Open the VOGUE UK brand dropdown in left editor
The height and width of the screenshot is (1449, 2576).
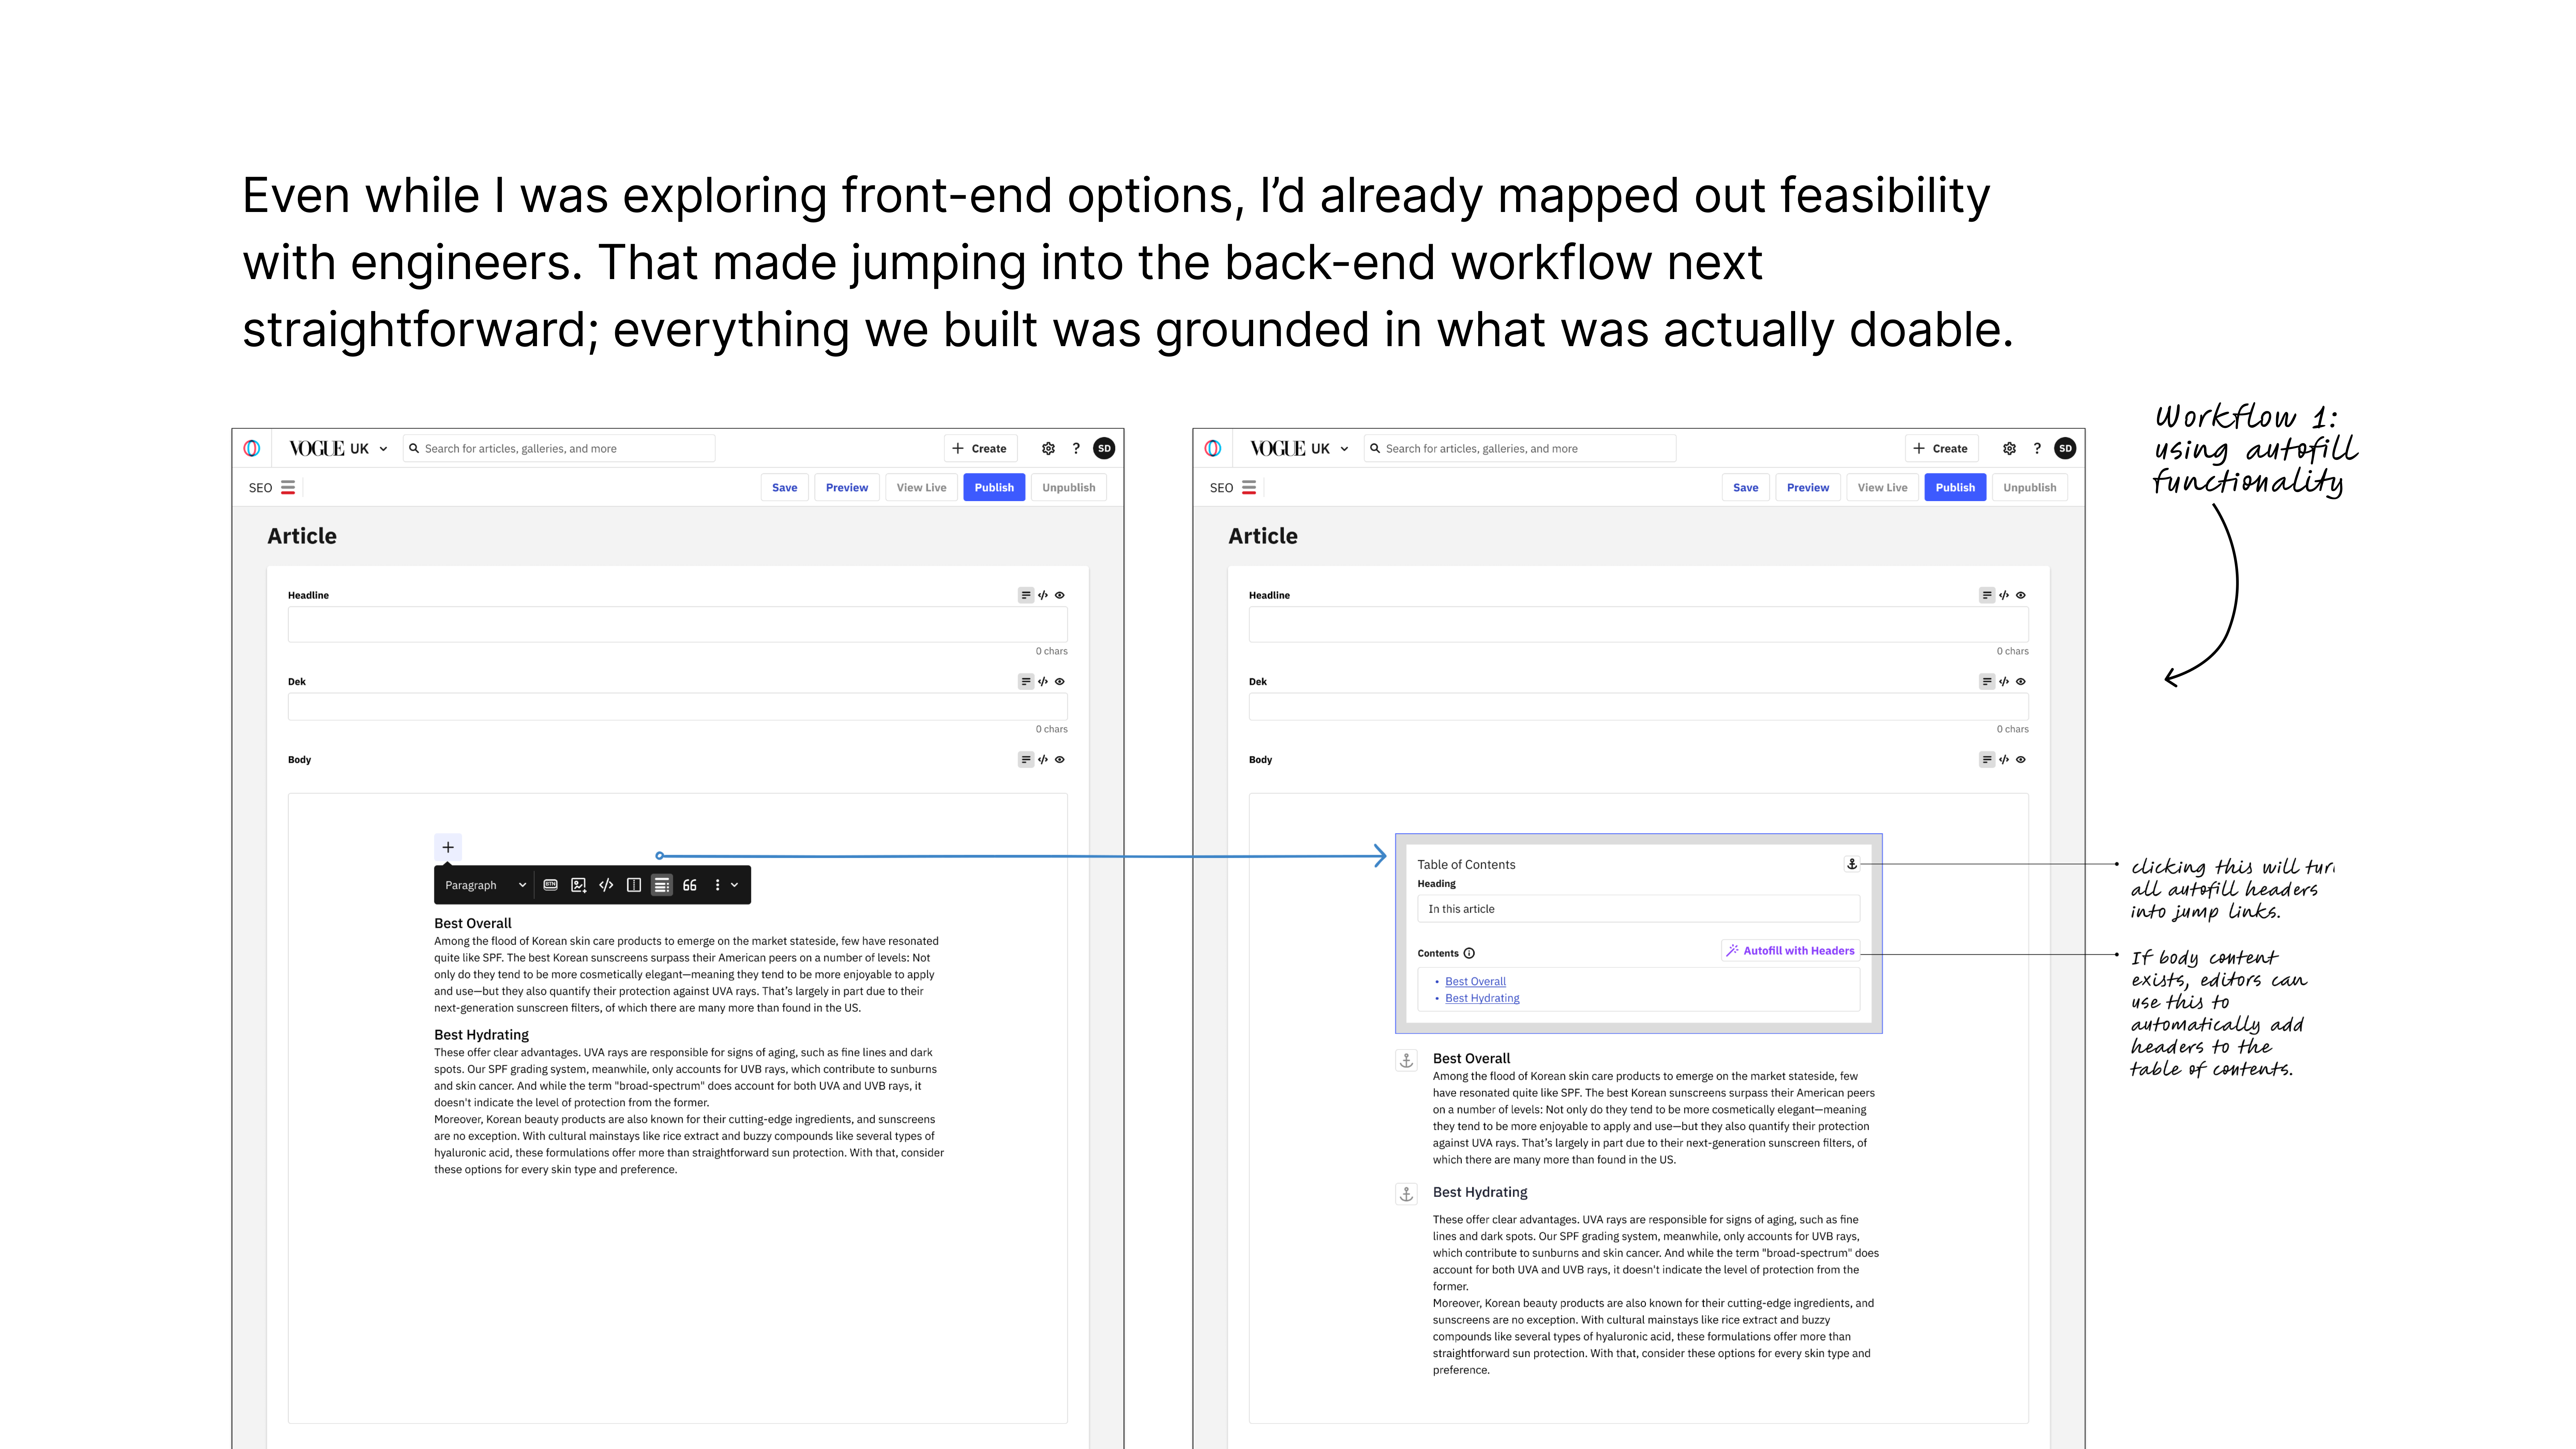point(338,449)
